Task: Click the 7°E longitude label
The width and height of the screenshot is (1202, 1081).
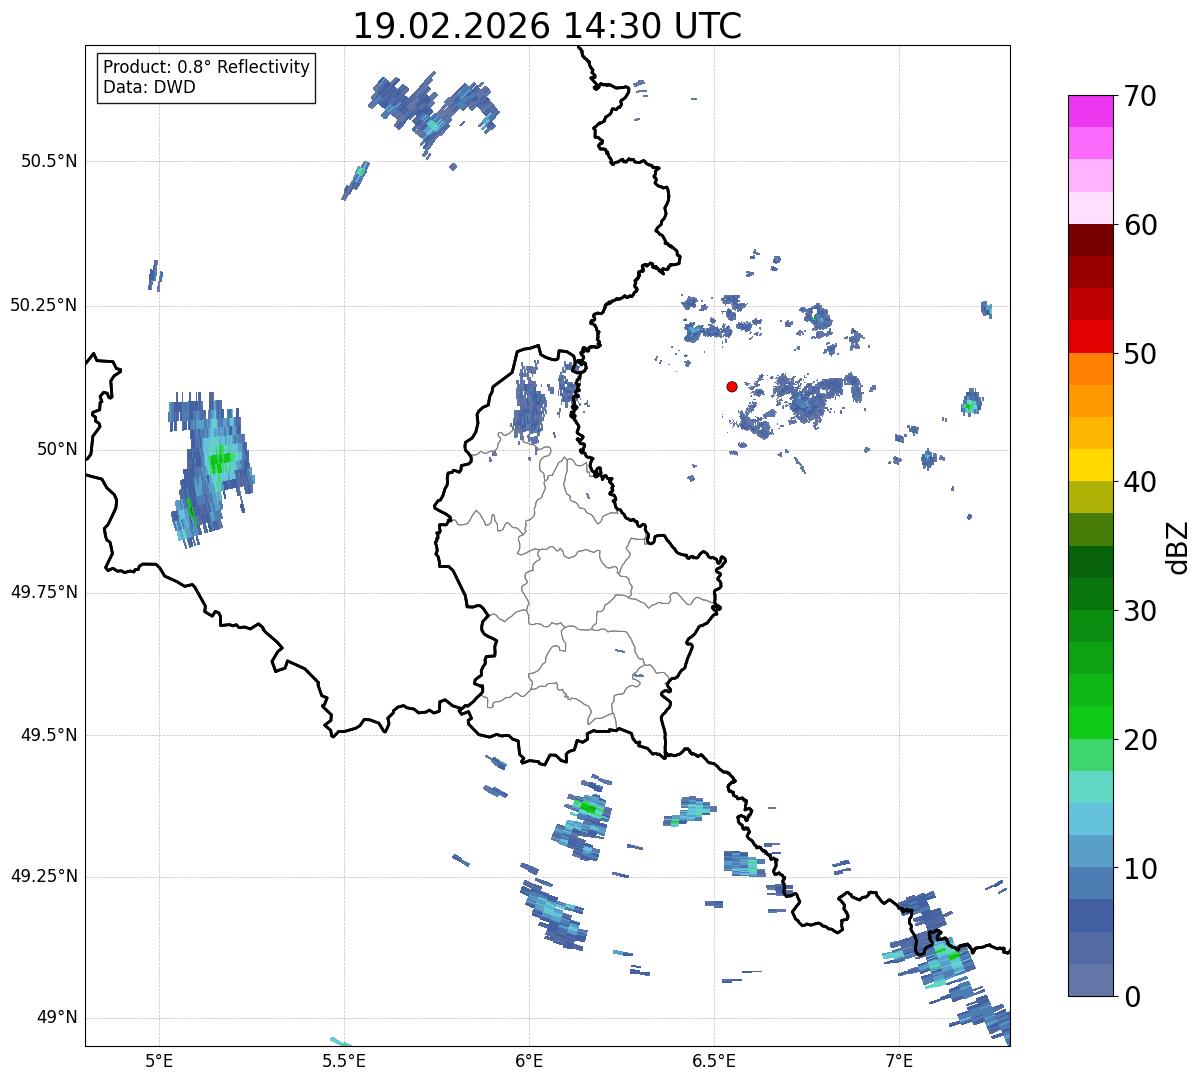Action: (x=900, y=1060)
